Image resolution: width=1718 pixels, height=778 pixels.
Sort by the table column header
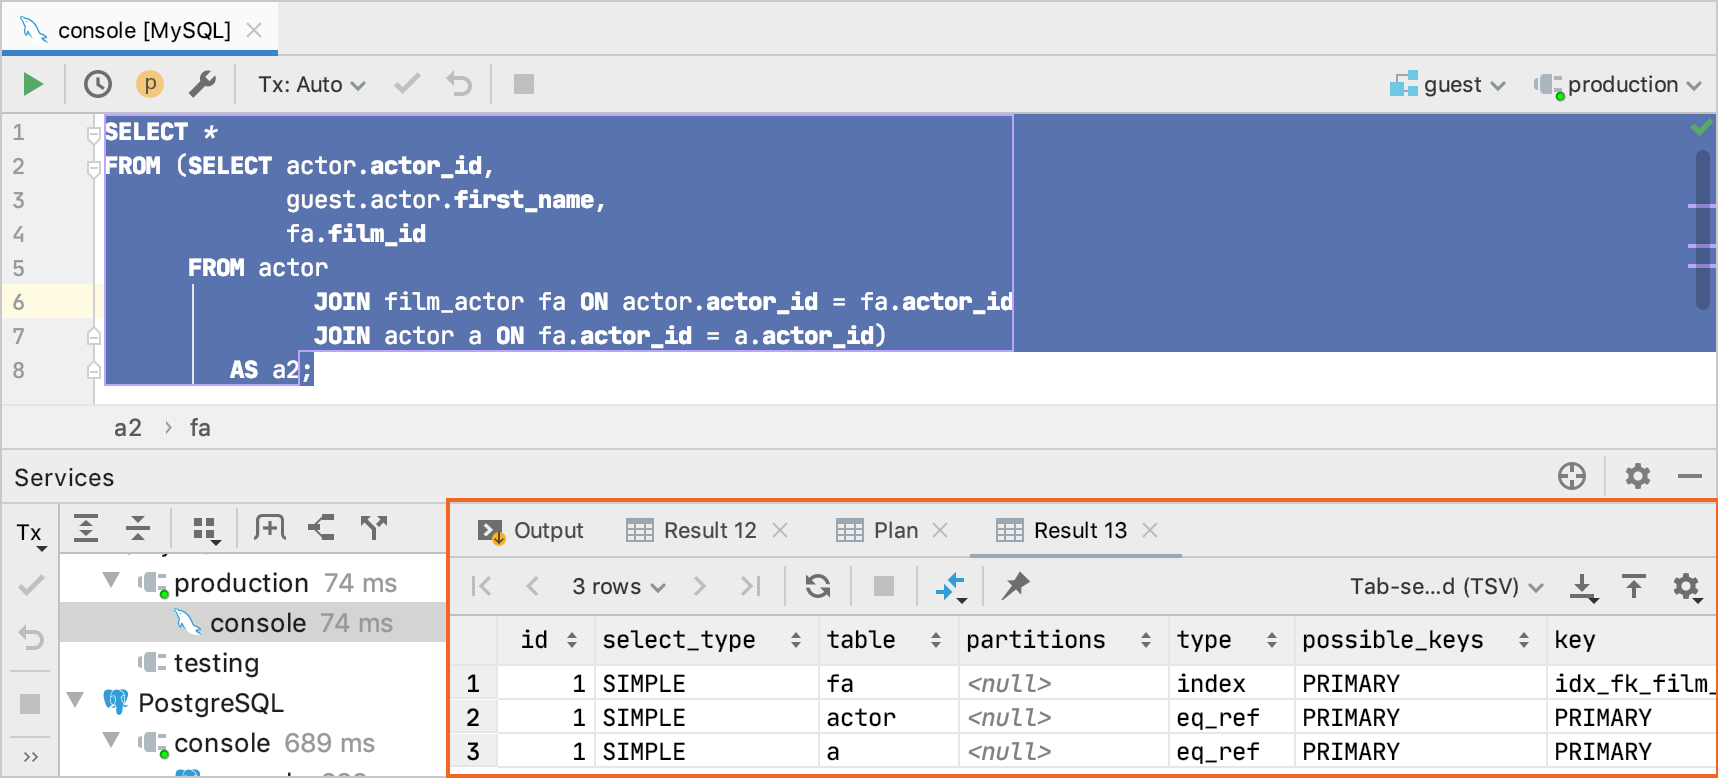click(888, 640)
